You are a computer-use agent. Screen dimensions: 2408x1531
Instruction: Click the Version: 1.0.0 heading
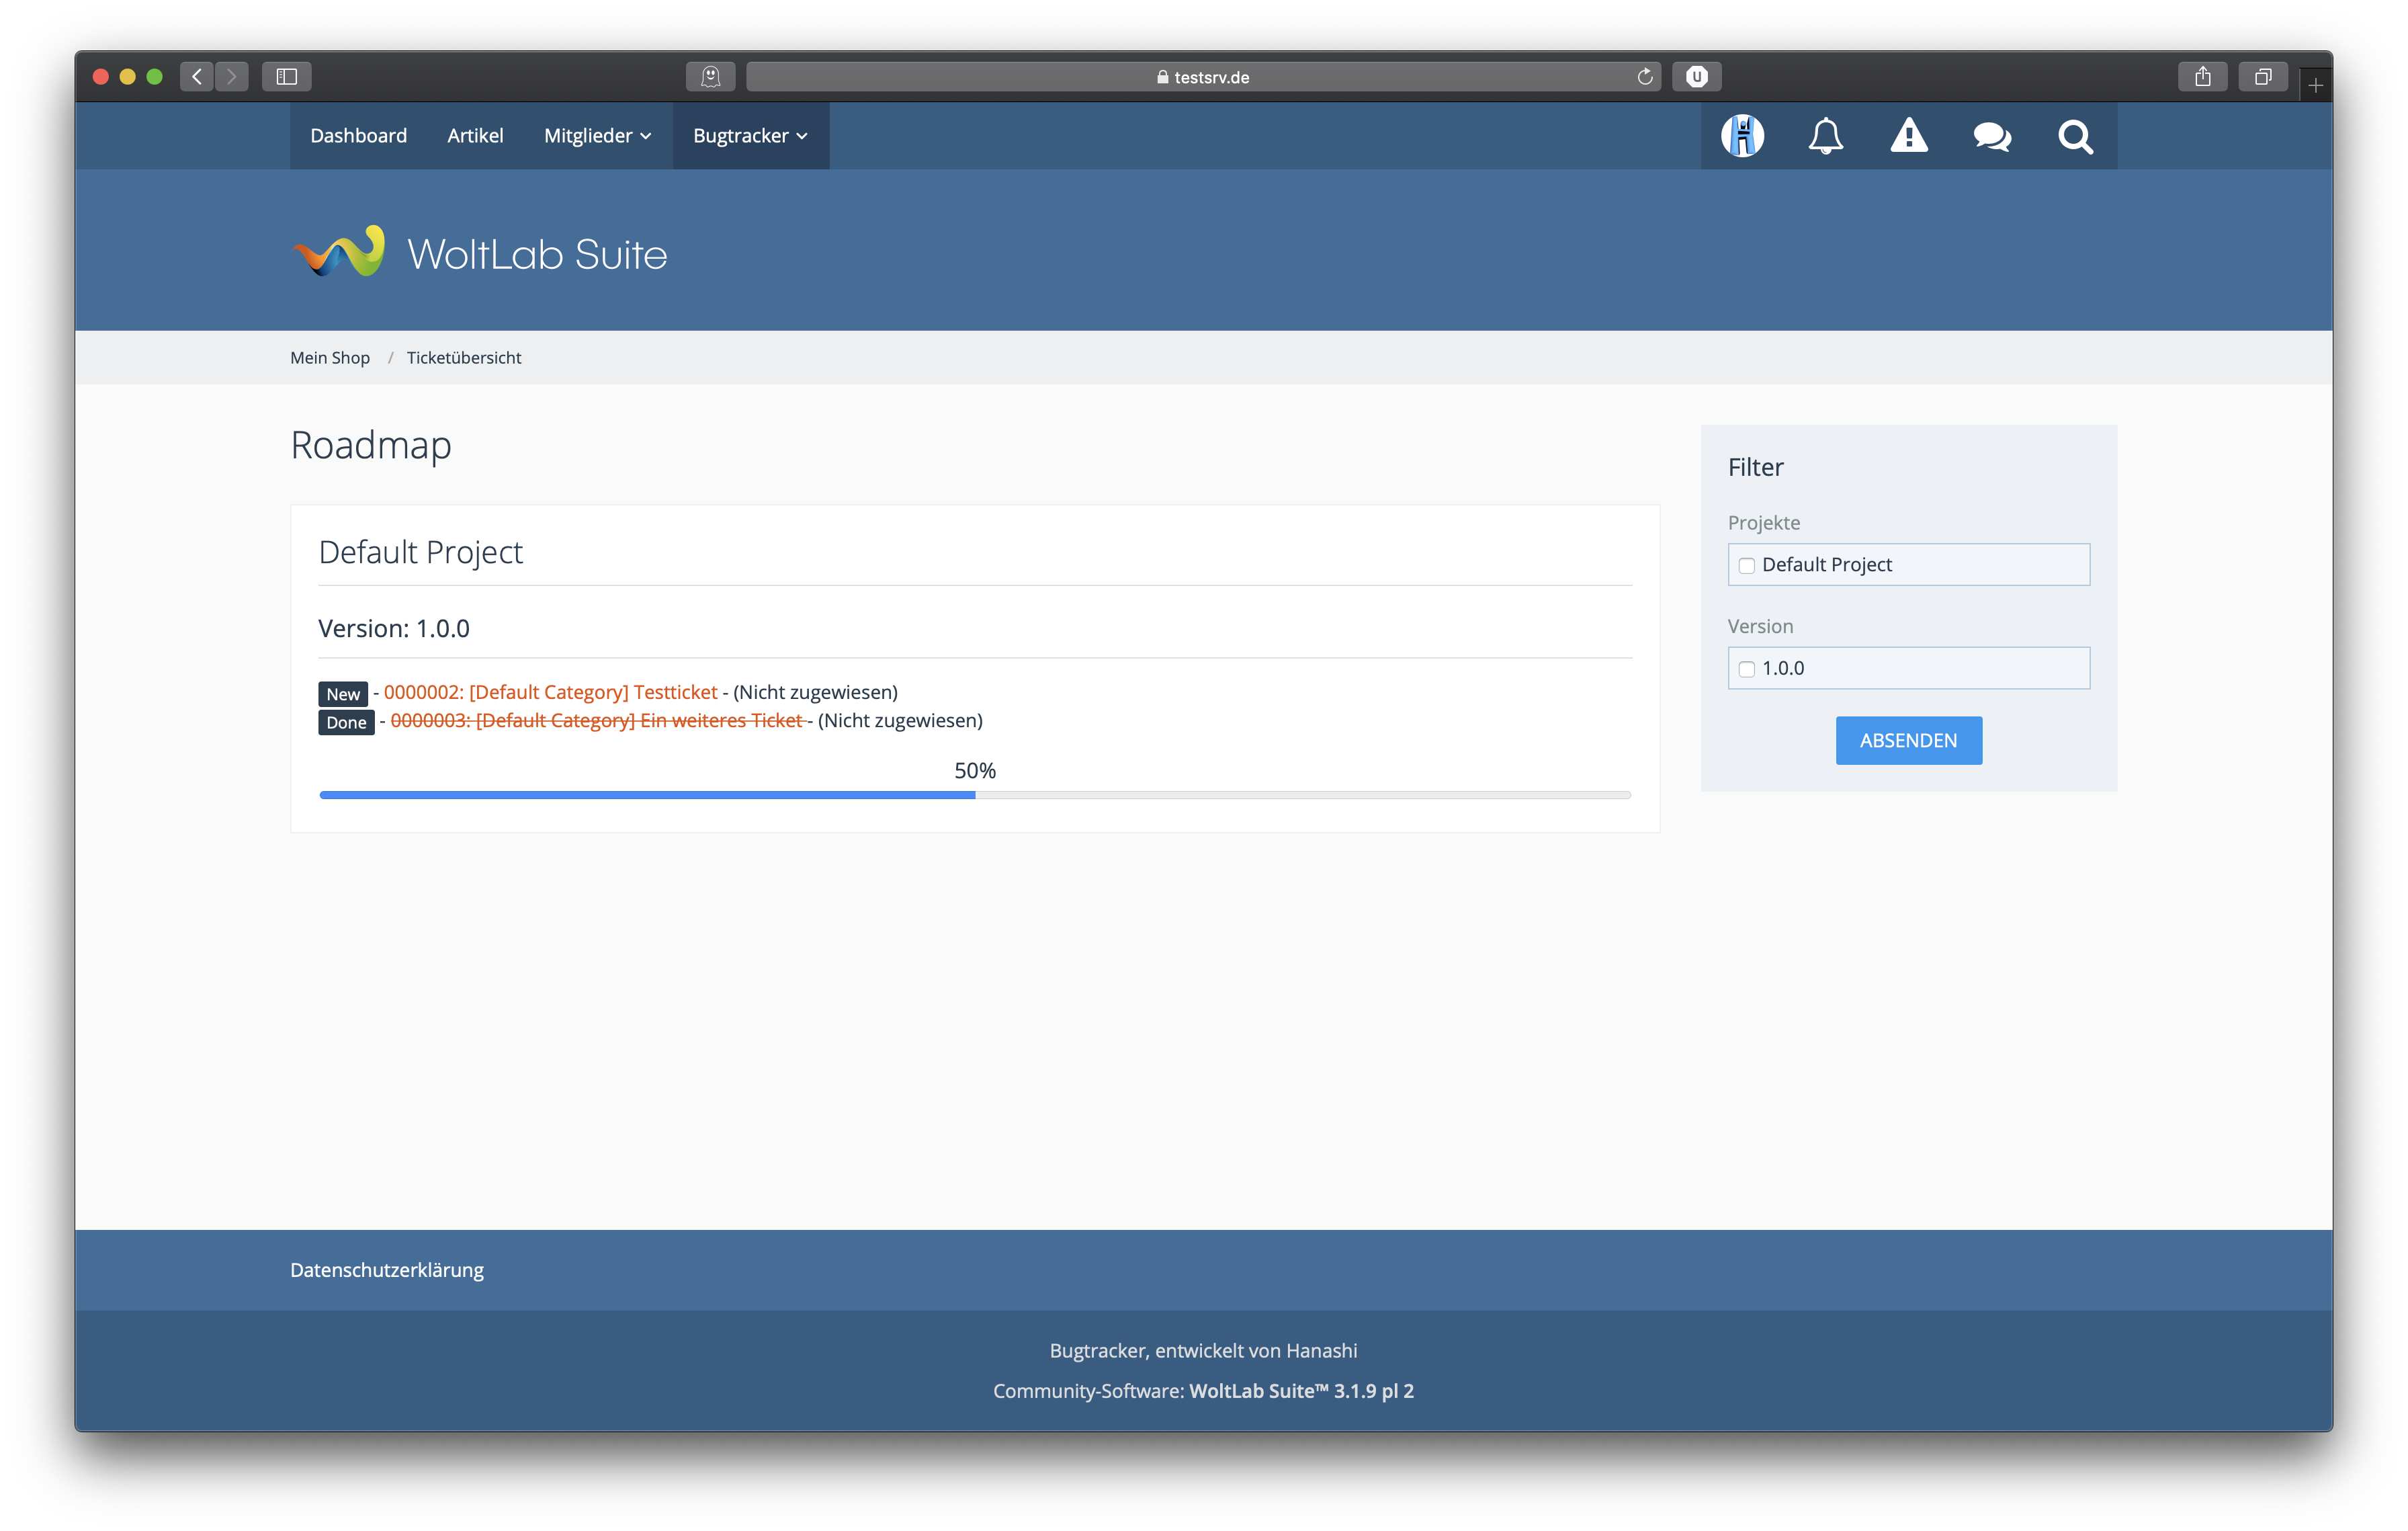[394, 629]
